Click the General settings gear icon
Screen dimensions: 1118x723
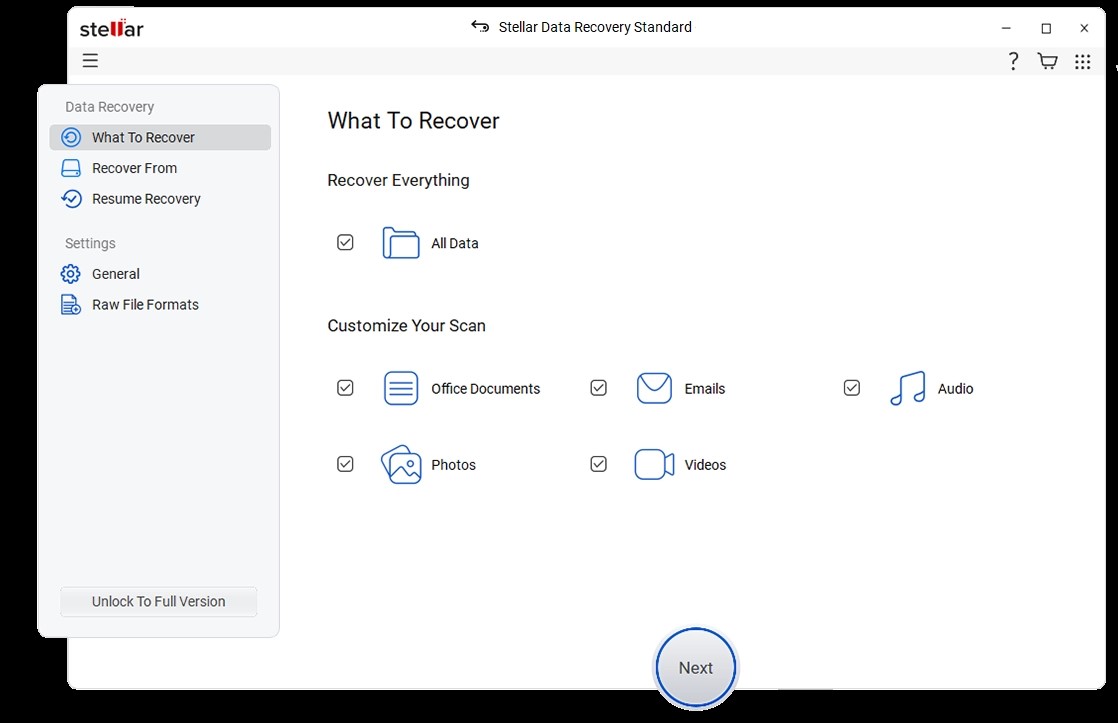coord(69,273)
